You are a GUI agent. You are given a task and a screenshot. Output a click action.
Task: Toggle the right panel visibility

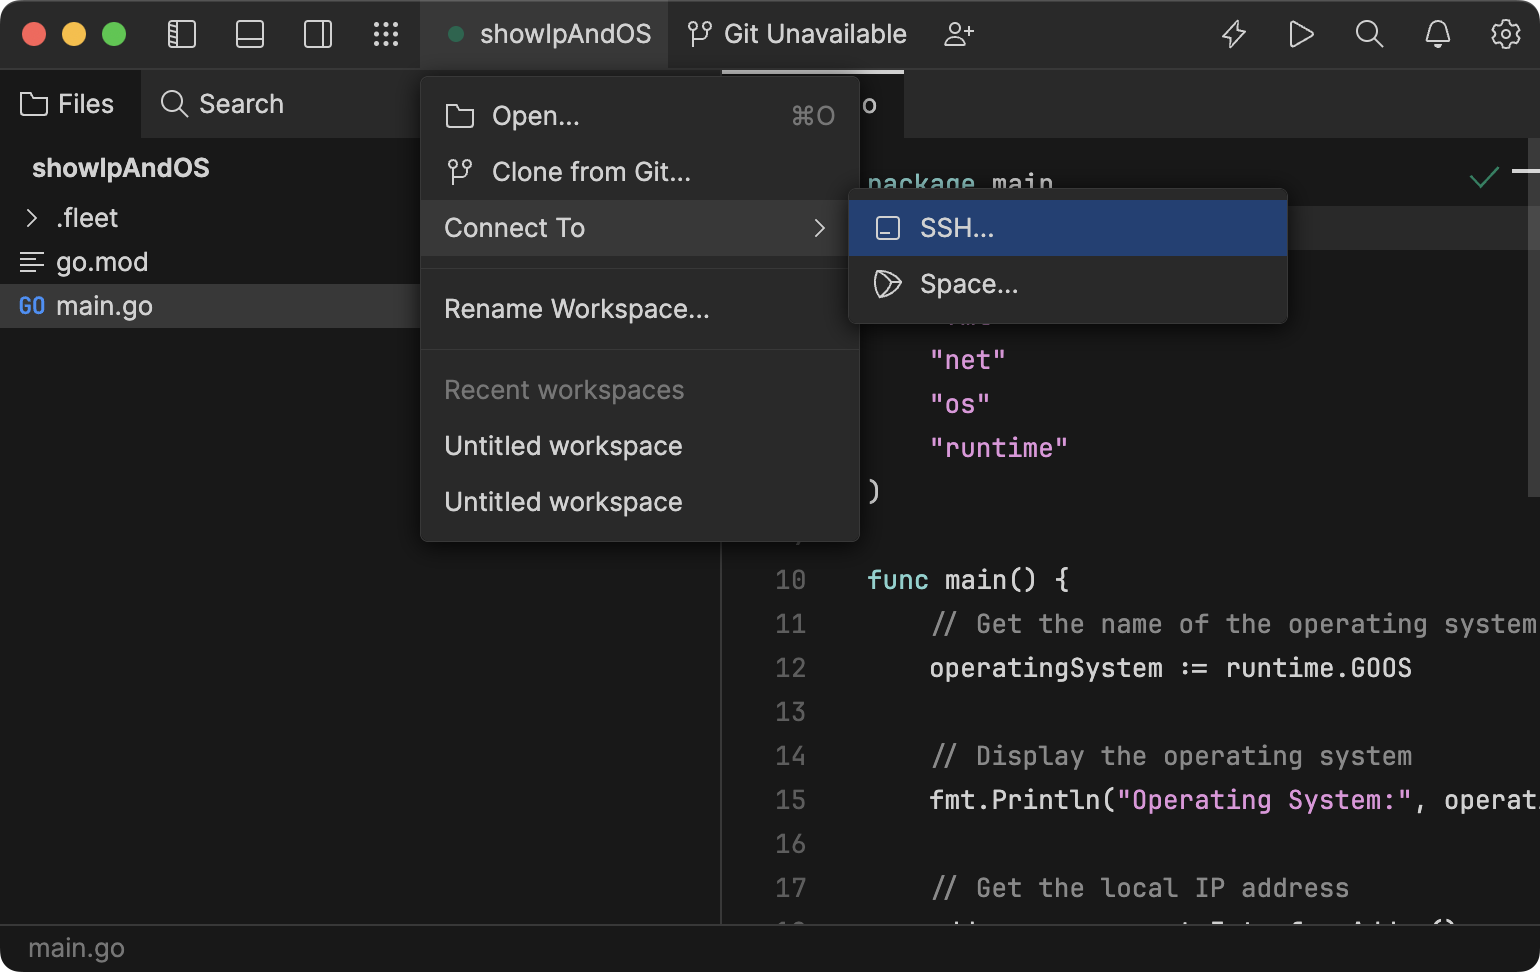tap(317, 33)
